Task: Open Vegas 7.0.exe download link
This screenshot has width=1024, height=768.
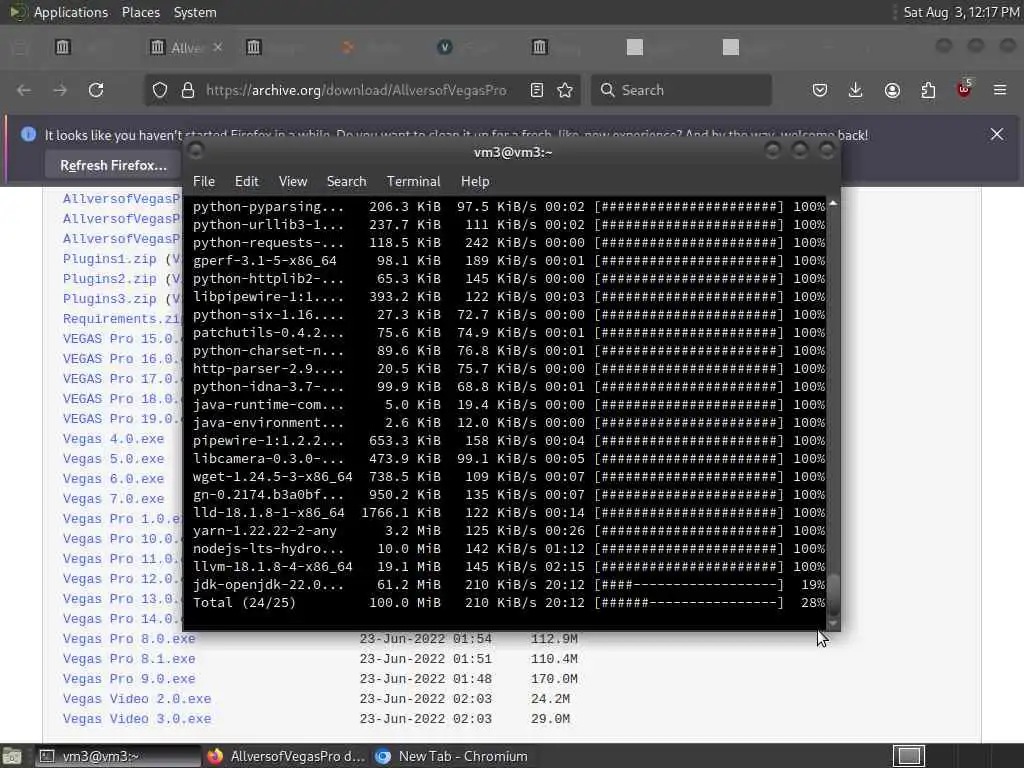Action: 114,499
